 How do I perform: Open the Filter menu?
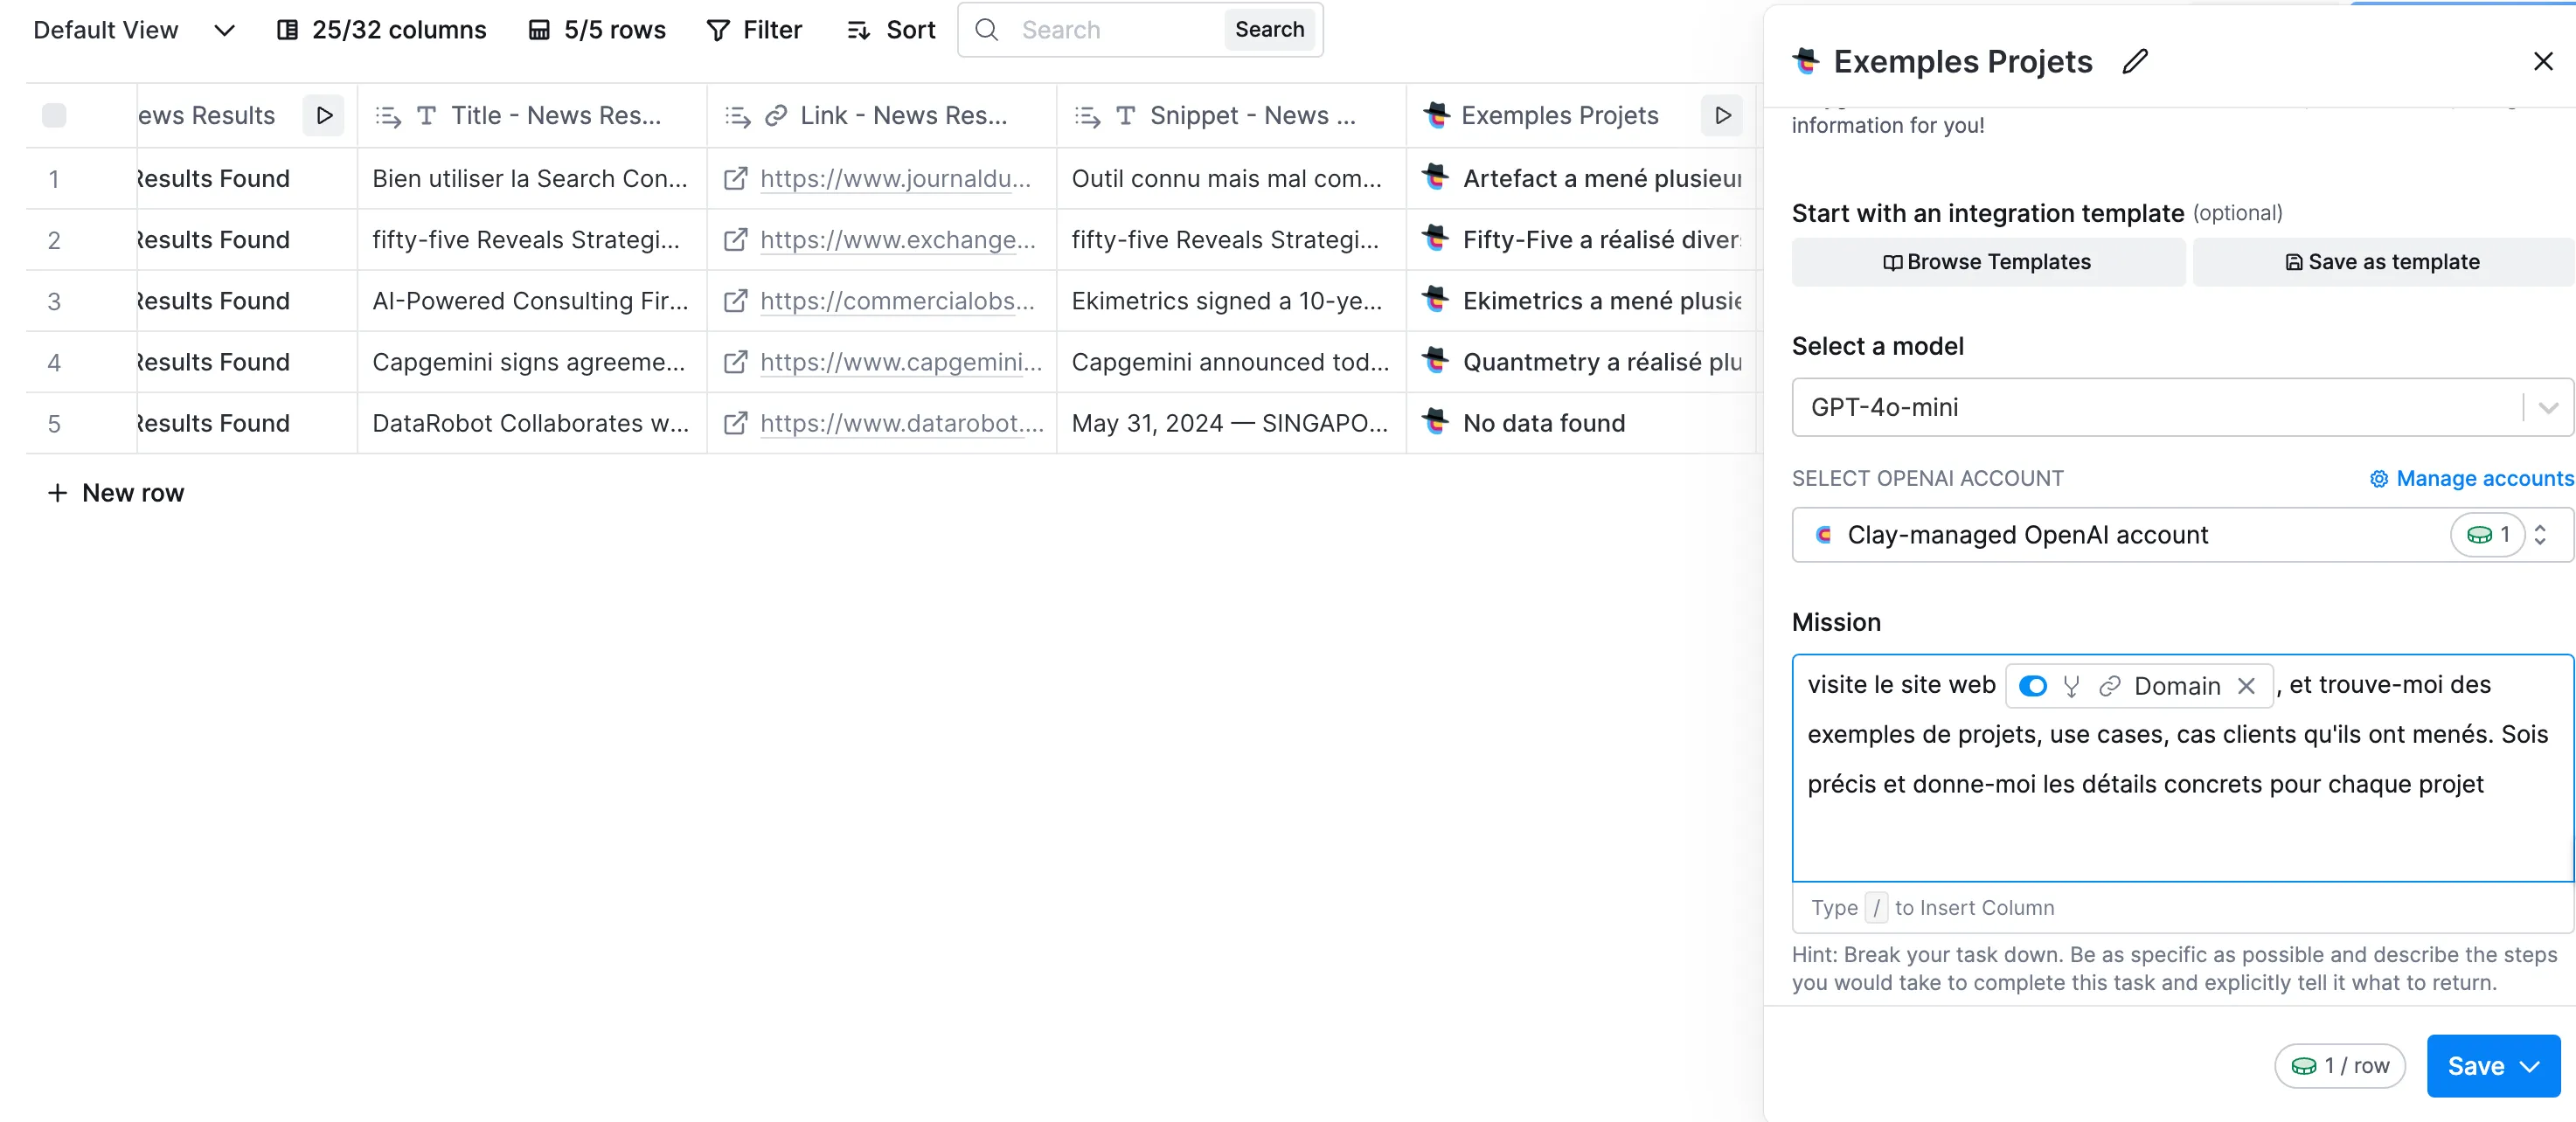(755, 30)
